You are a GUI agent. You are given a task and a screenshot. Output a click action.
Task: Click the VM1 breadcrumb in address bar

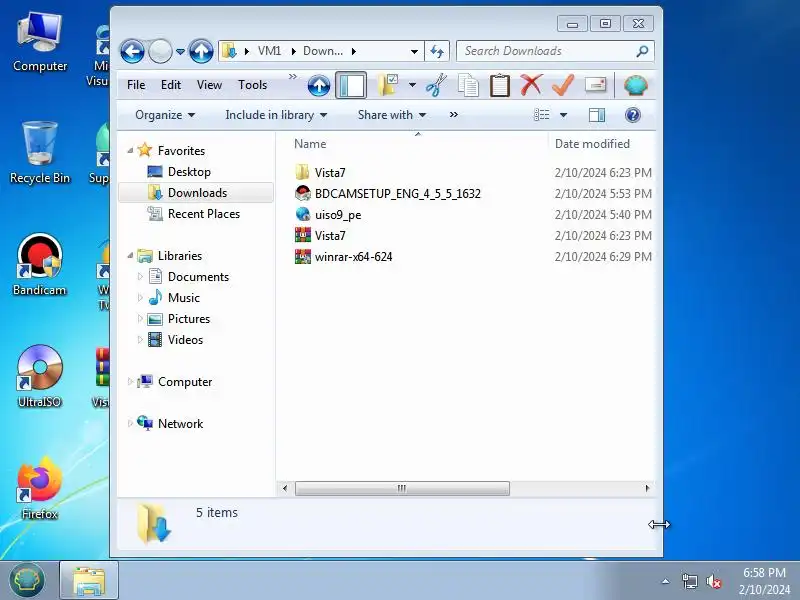pyautogui.click(x=269, y=51)
